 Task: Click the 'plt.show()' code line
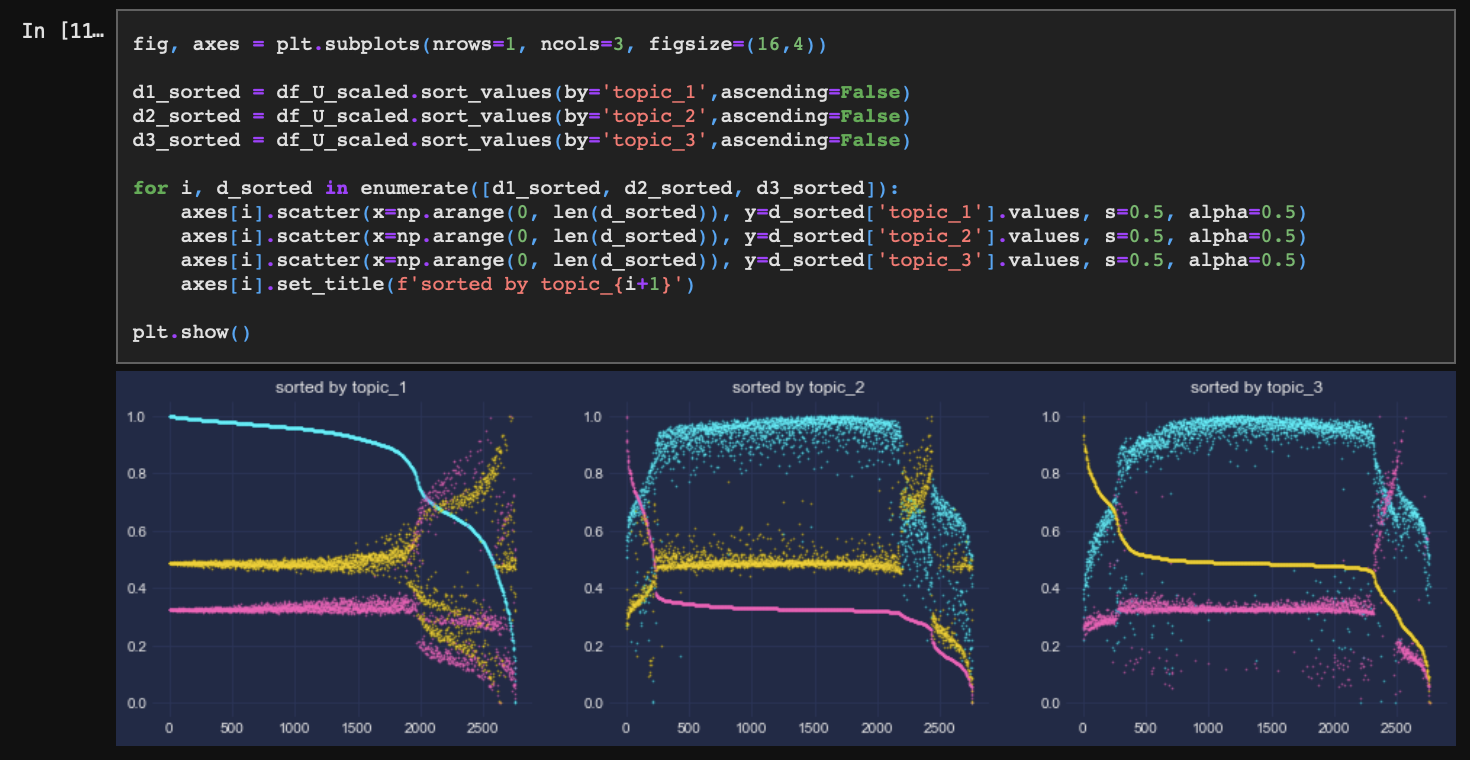(x=191, y=332)
